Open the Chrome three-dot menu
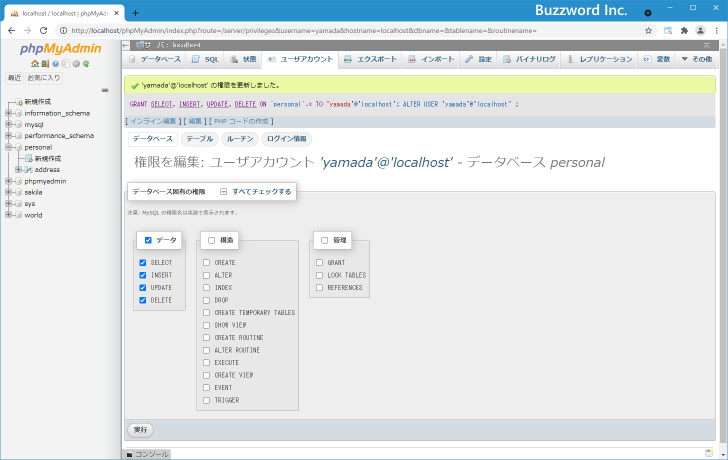This screenshot has width=728, height=460. 717,31
